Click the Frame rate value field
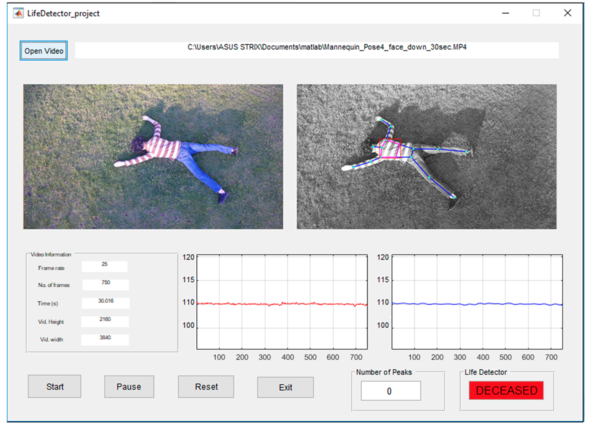This screenshot has width=590, height=427. [105, 266]
